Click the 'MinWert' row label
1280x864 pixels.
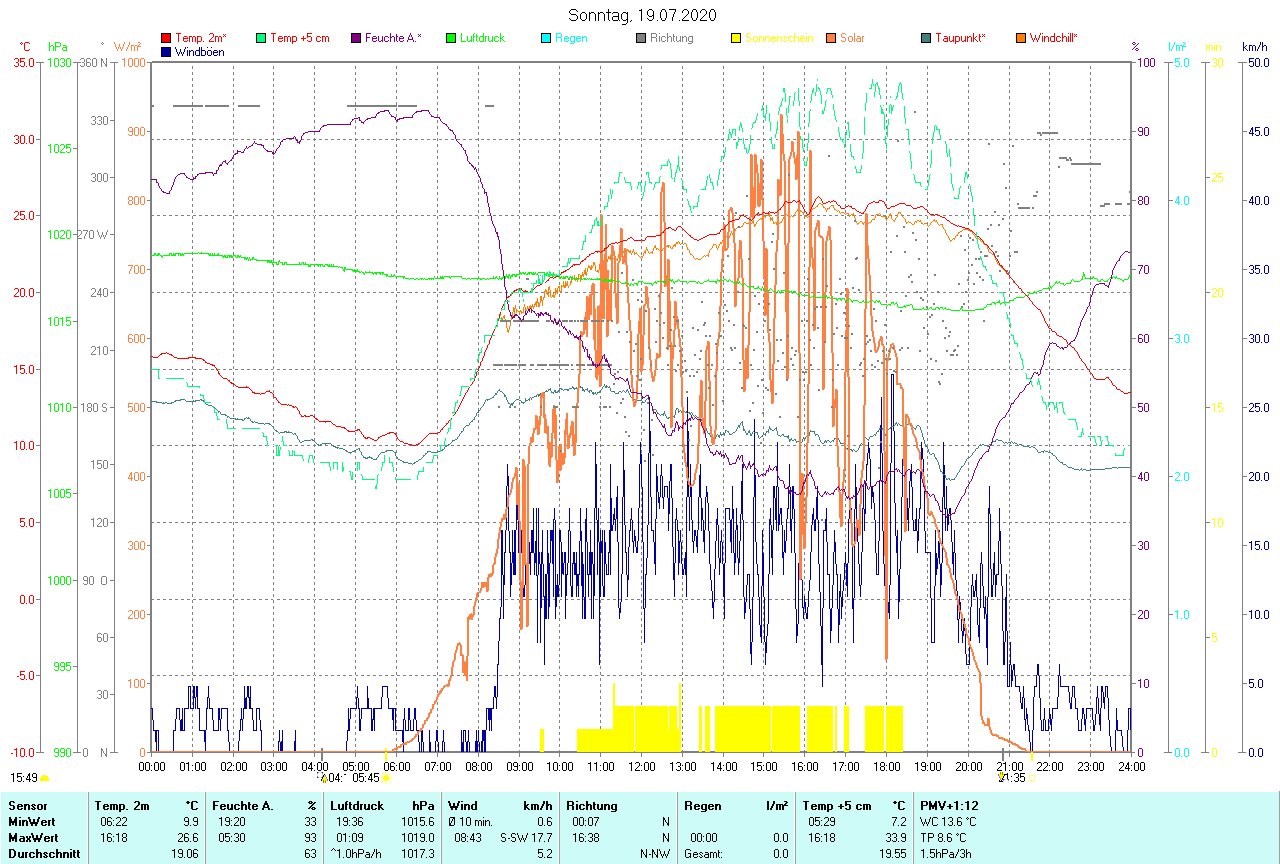(x=31, y=821)
